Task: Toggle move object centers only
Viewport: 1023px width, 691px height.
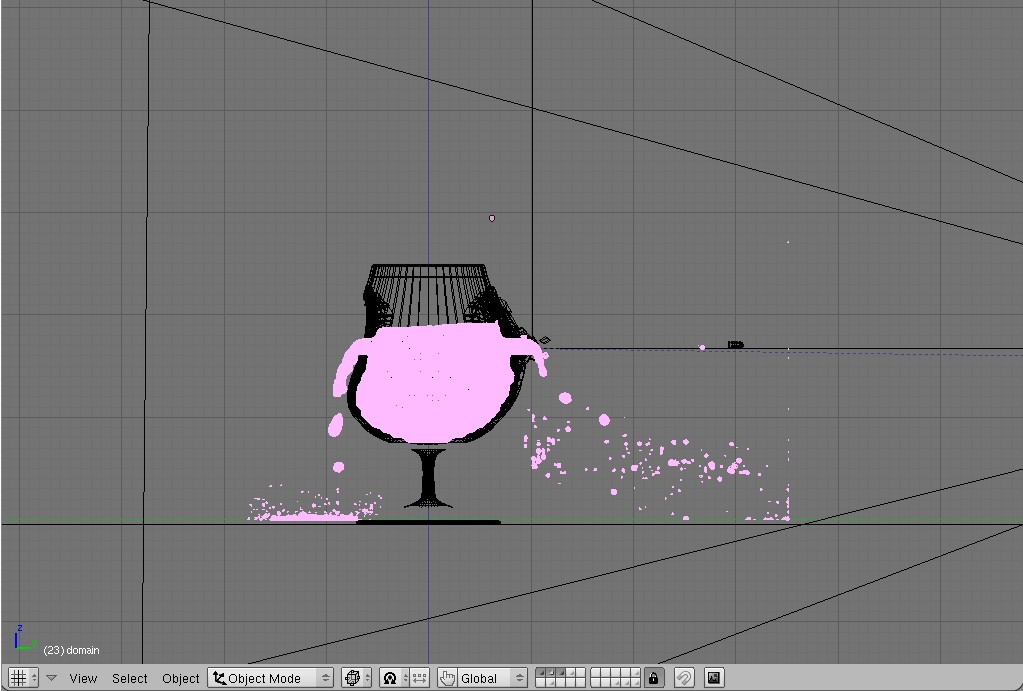Action: point(420,678)
